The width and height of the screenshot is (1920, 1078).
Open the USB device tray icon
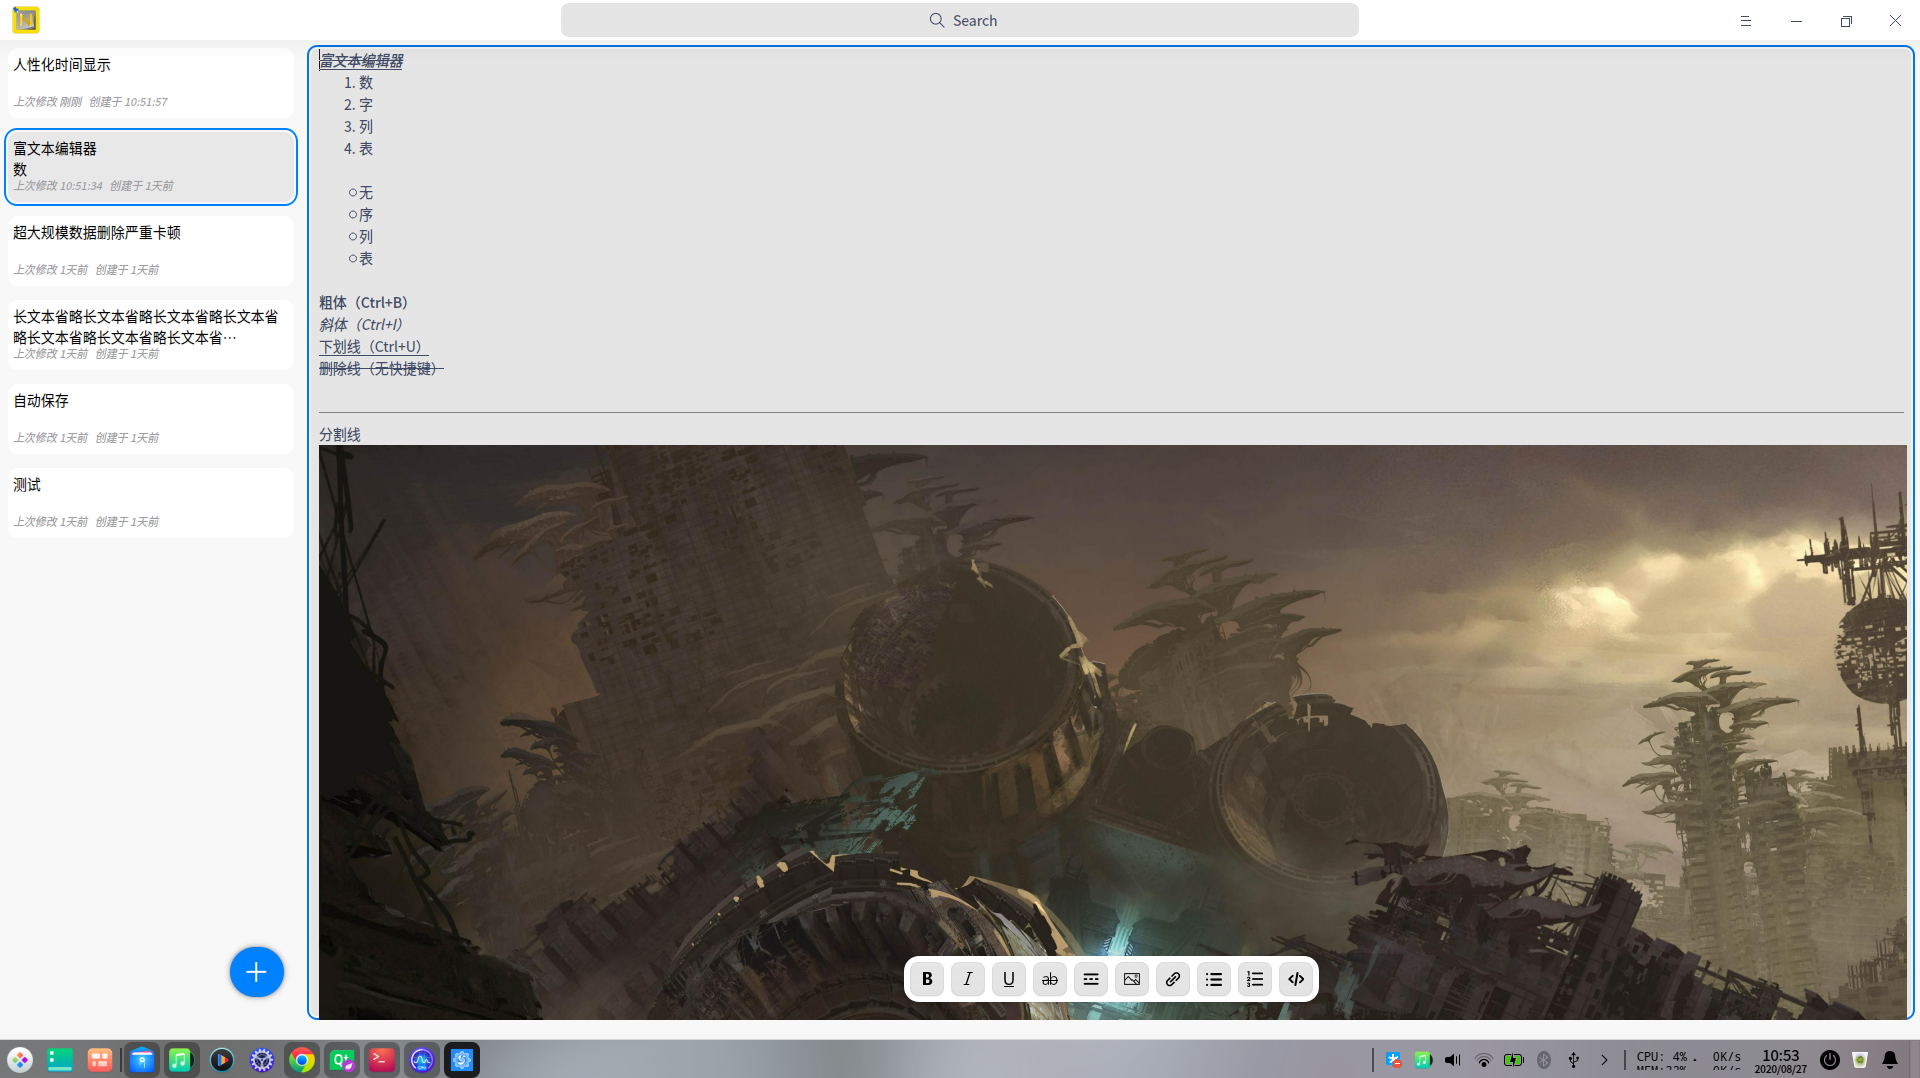click(x=1574, y=1060)
